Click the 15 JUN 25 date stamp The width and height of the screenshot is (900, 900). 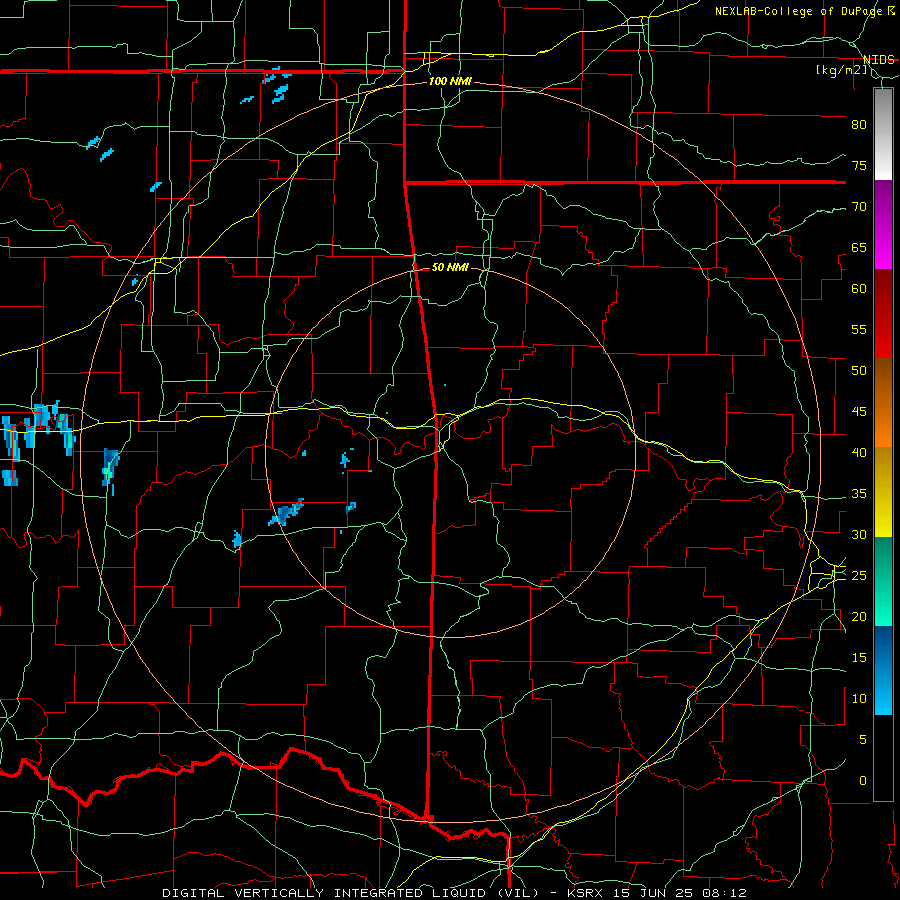653,893
